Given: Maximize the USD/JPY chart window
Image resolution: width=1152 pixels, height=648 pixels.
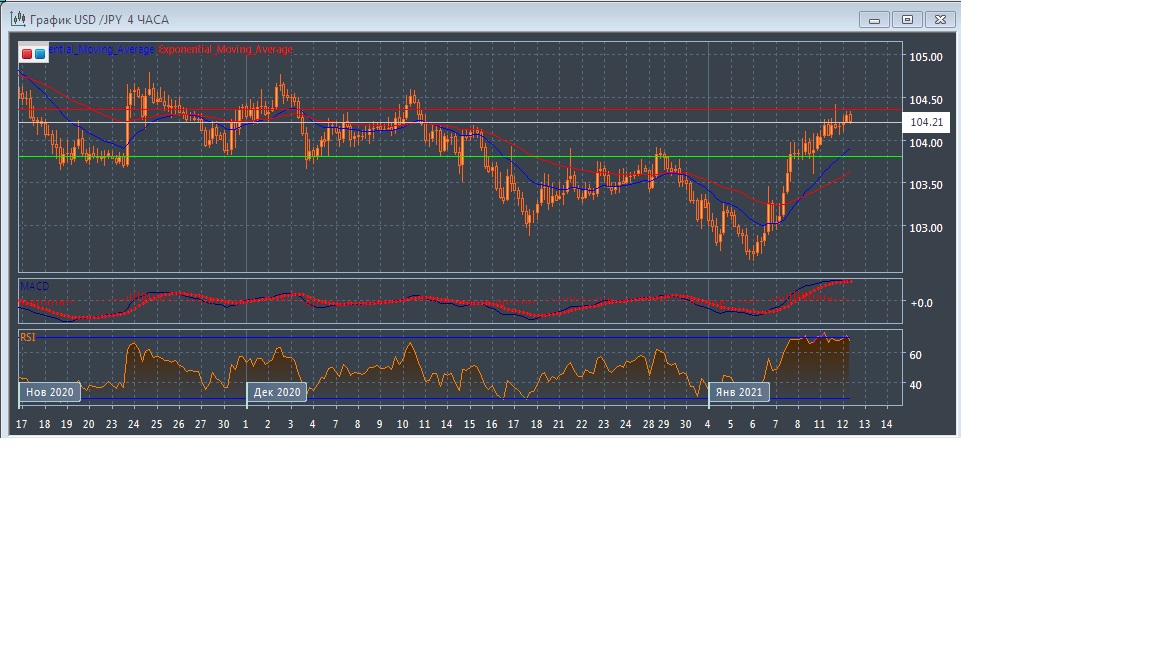Looking at the screenshot, I should pos(907,19).
